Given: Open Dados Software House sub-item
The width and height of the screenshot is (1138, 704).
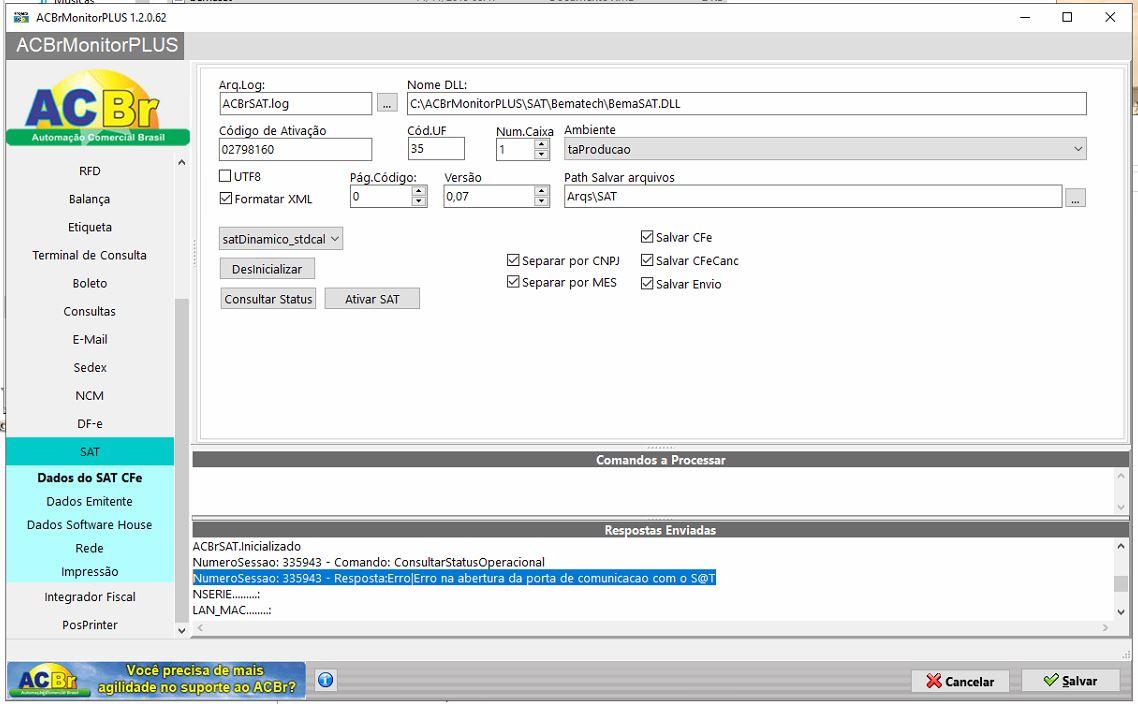Looking at the screenshot, I should coord(90,525).
